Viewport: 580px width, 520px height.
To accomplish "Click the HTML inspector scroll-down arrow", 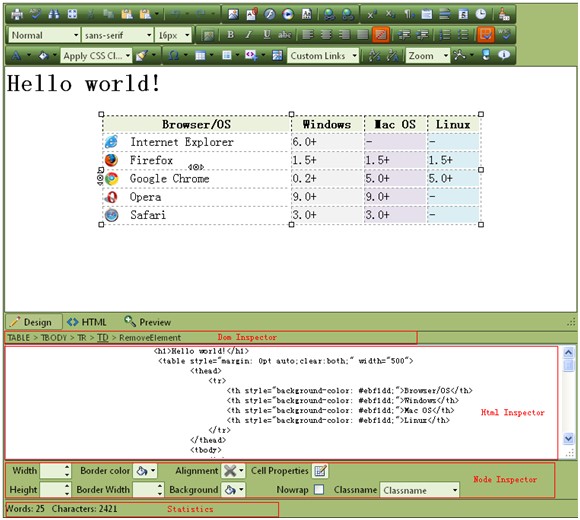I will tap(569, 439).
